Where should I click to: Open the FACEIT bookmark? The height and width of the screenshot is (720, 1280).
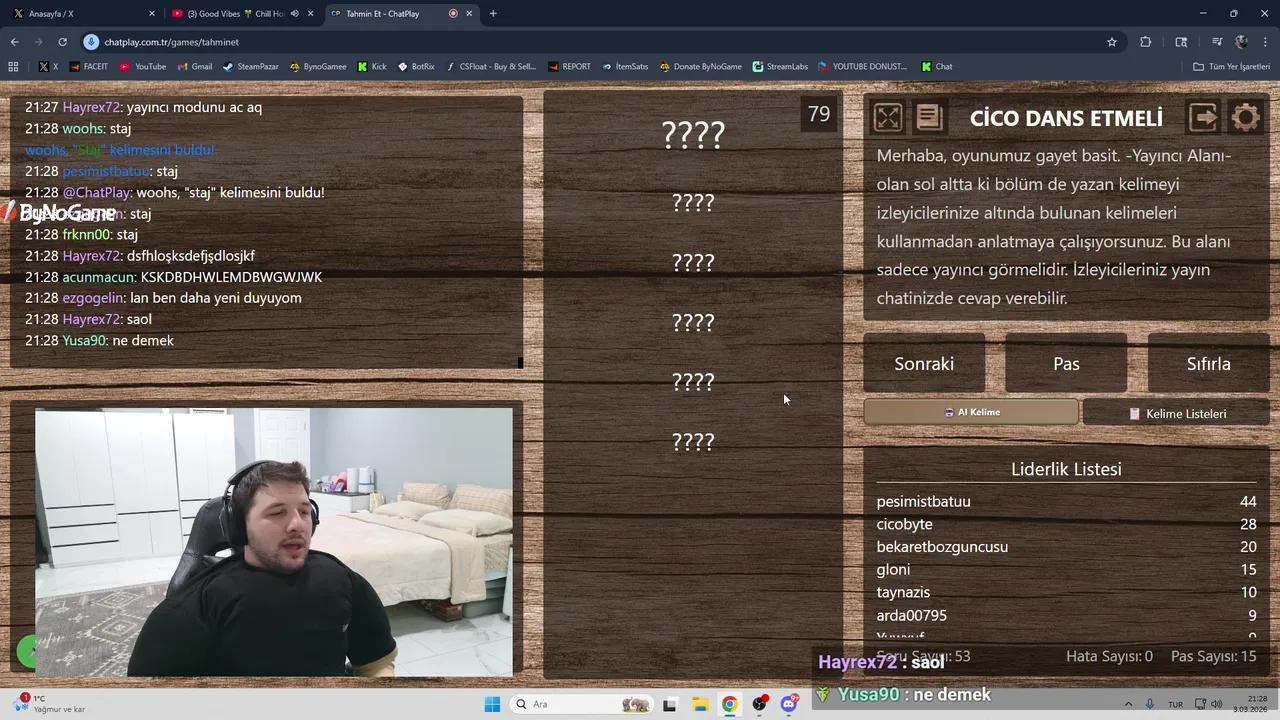pyautogui.click(x=88, y=67)
